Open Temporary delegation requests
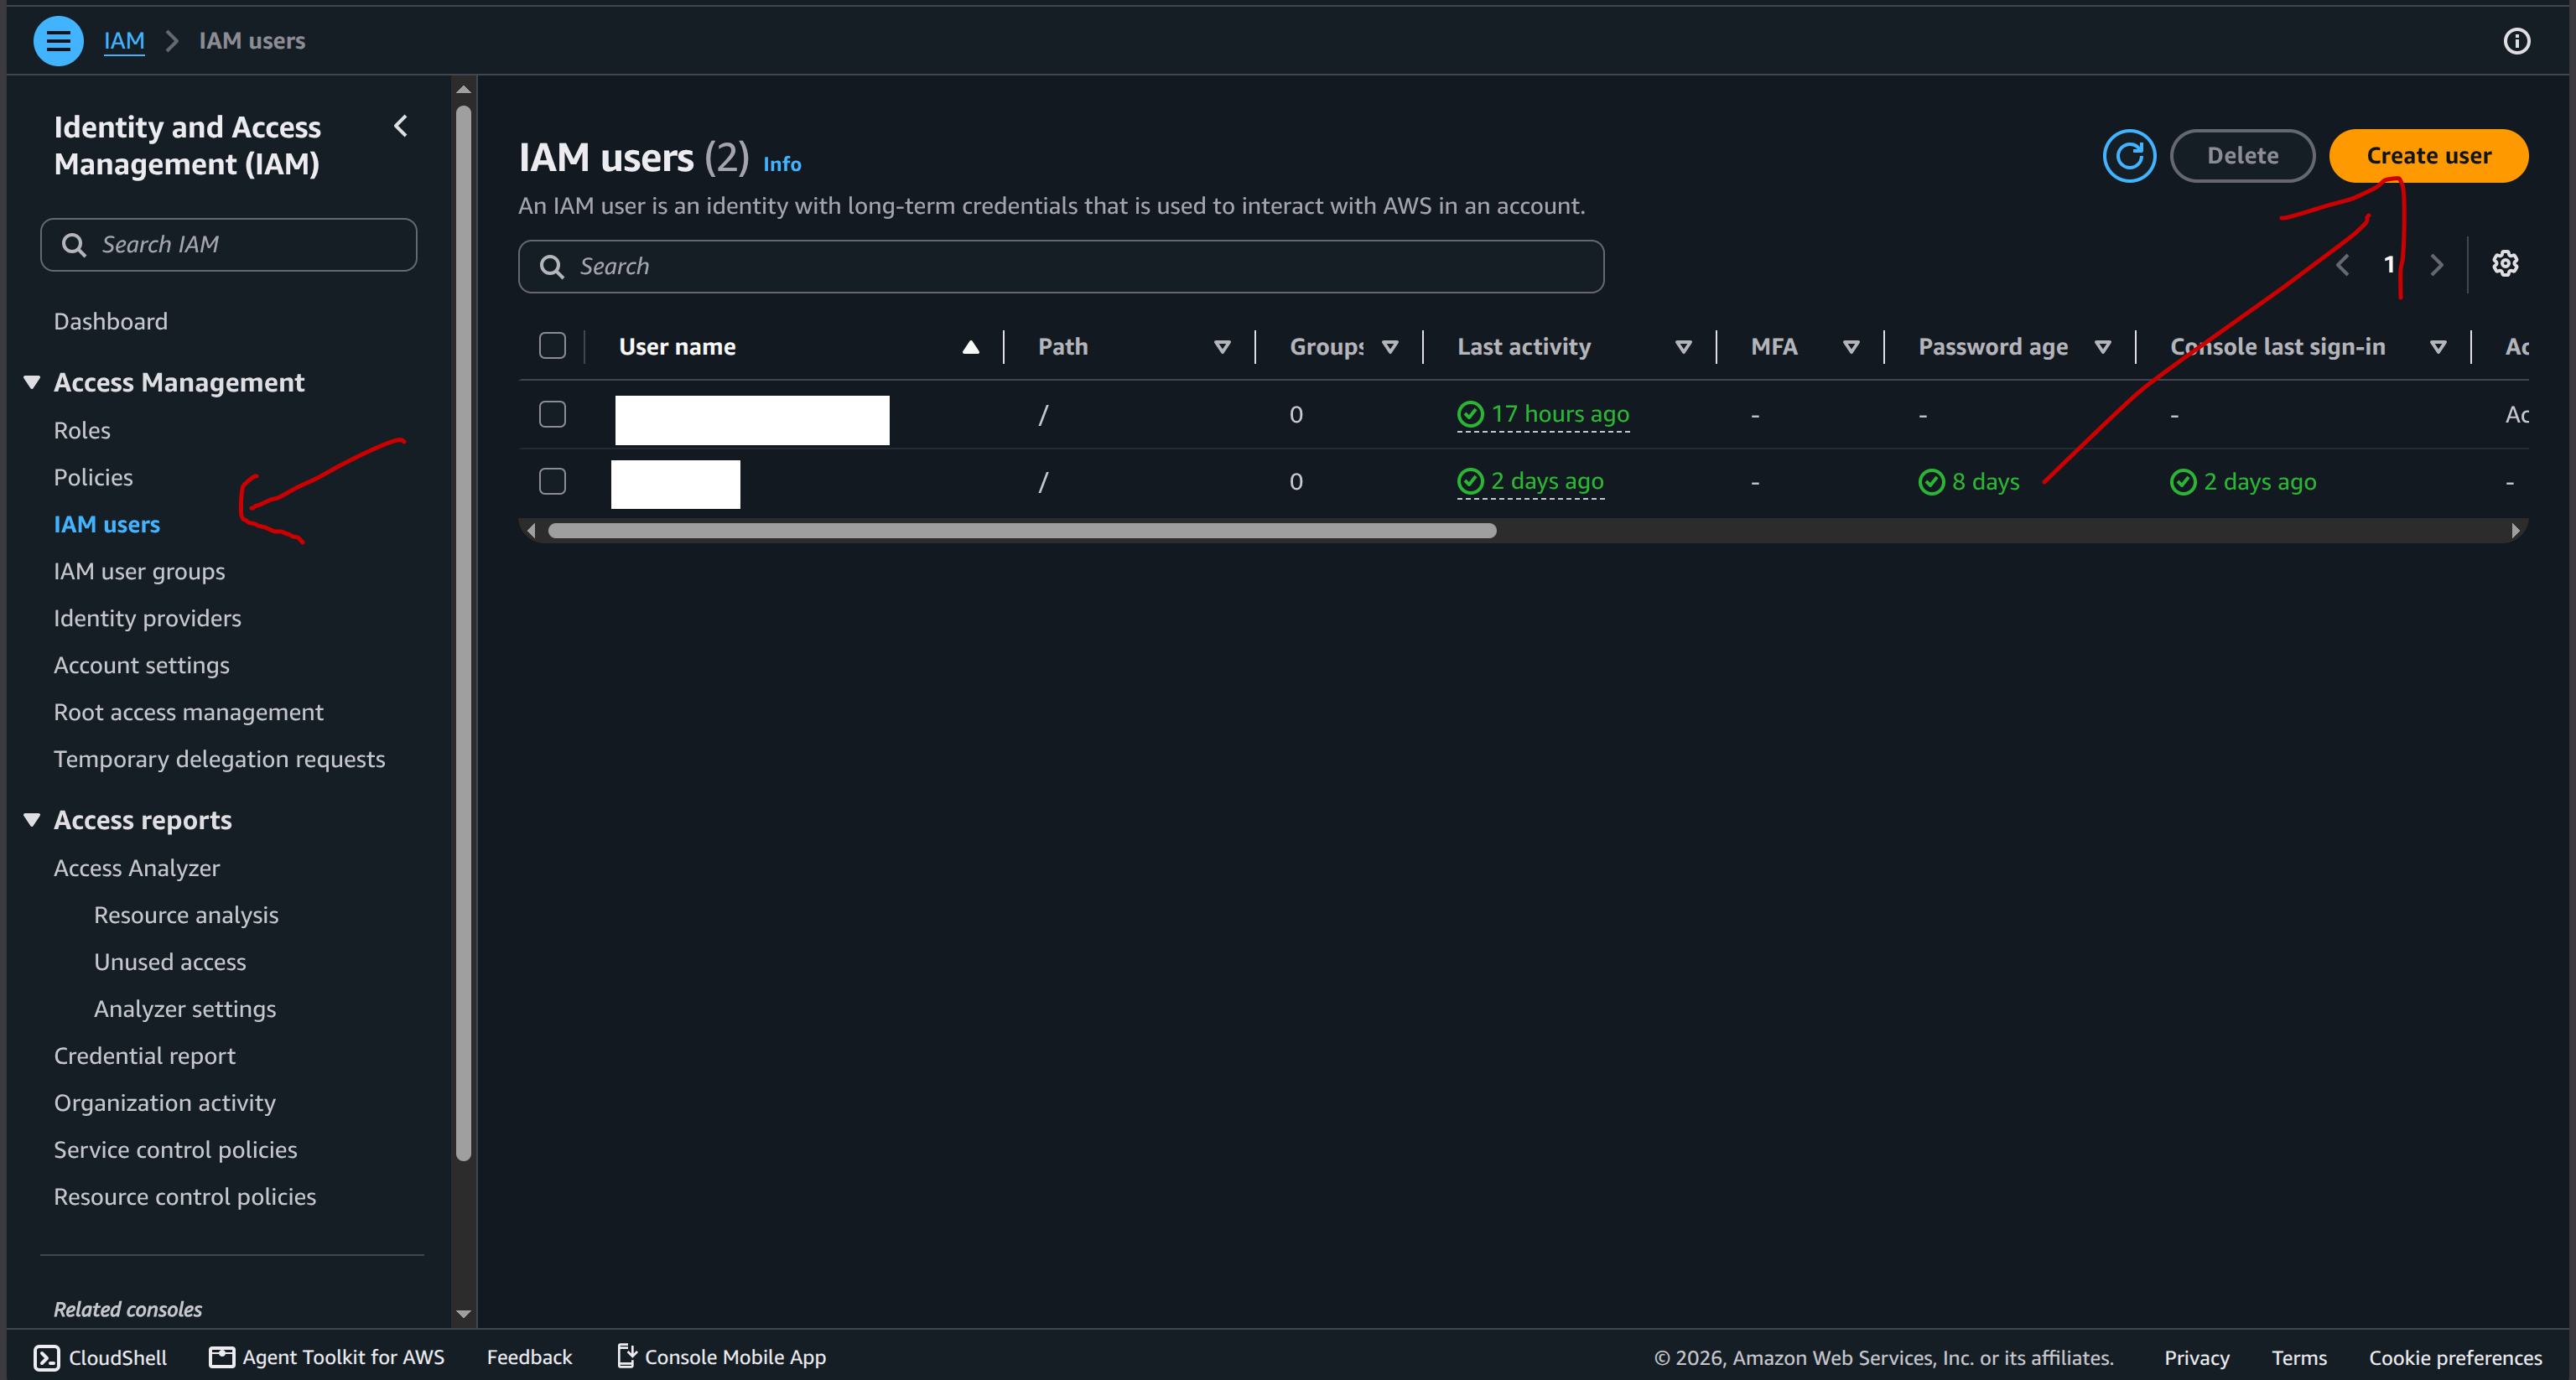 point(220,760)
